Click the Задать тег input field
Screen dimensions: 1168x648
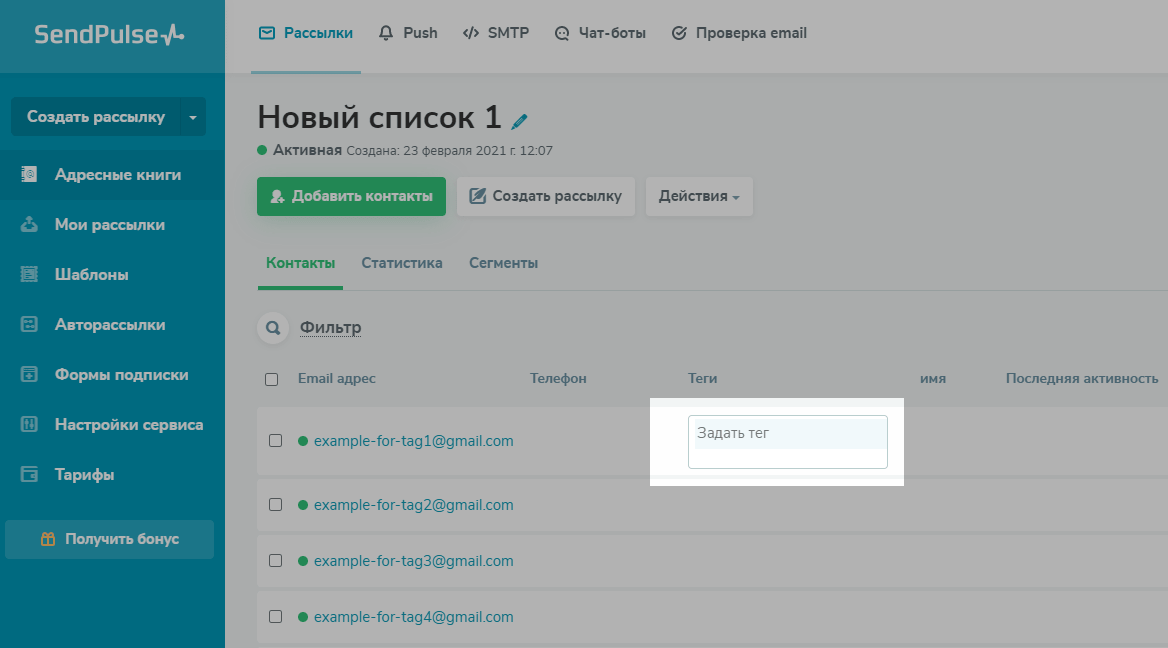click(x=787, y=441)
